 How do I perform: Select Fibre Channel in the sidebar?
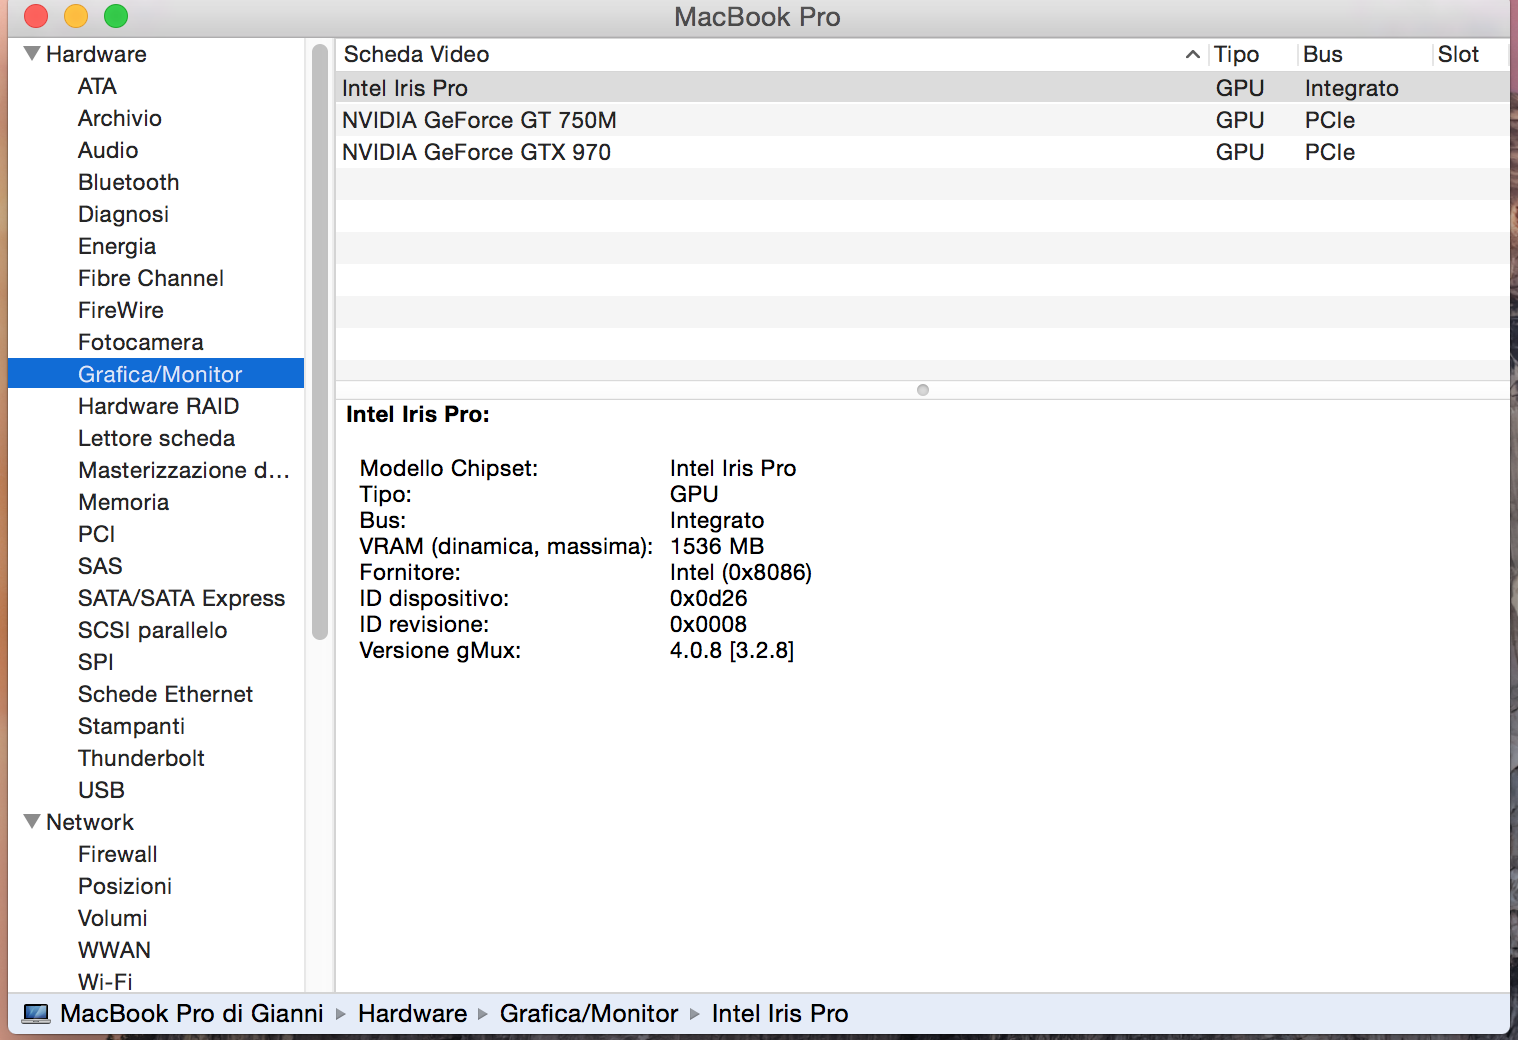(151, 278)
